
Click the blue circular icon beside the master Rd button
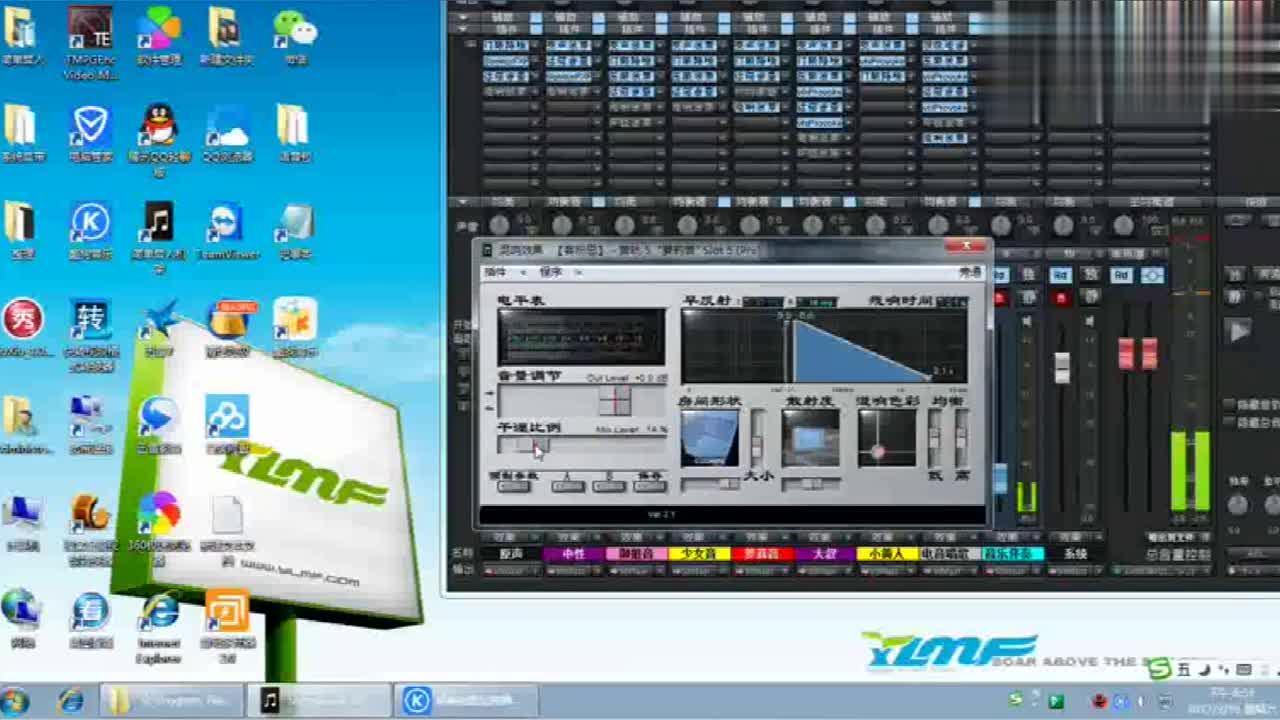point(1152,275)
